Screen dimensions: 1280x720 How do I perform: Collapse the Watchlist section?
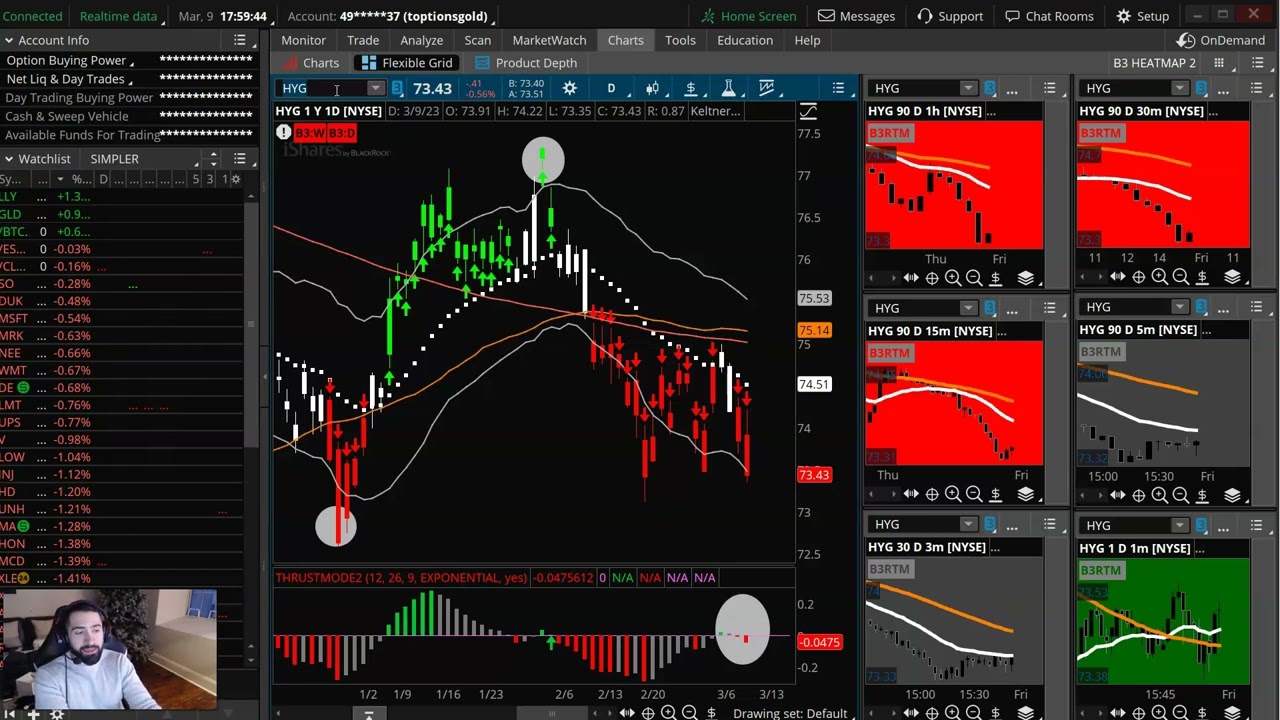point(8,159)
